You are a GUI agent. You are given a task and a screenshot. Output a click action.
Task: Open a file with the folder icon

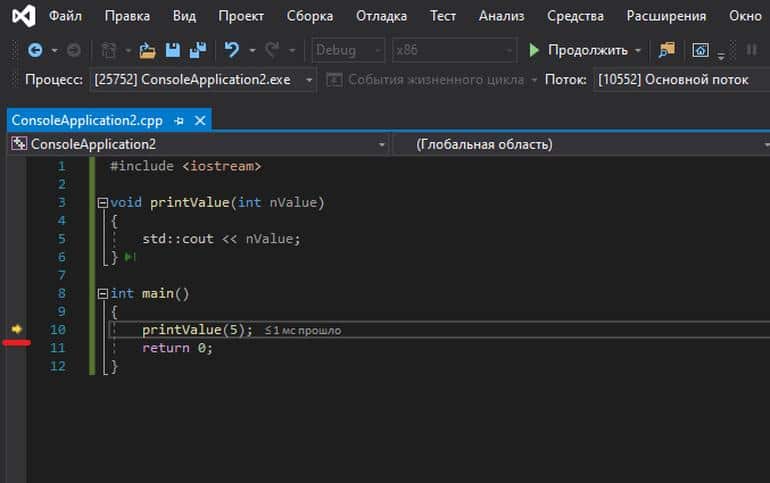tap(147, 50)
